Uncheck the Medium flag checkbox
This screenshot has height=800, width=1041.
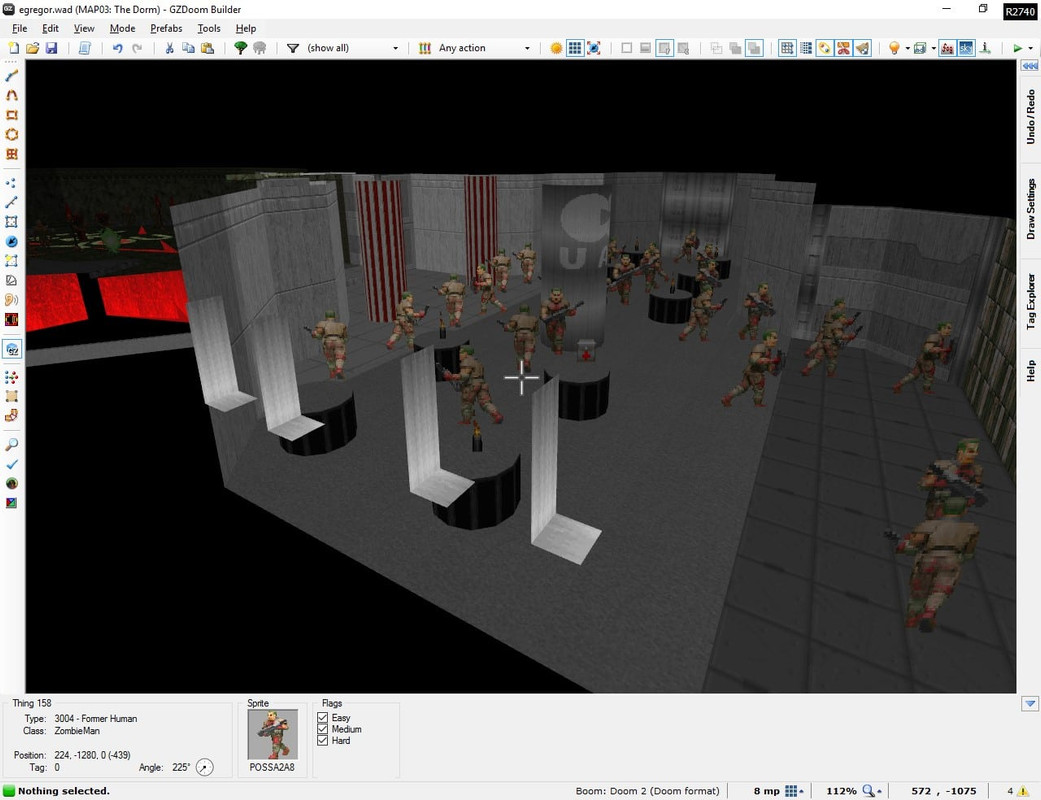click(323, 729)
